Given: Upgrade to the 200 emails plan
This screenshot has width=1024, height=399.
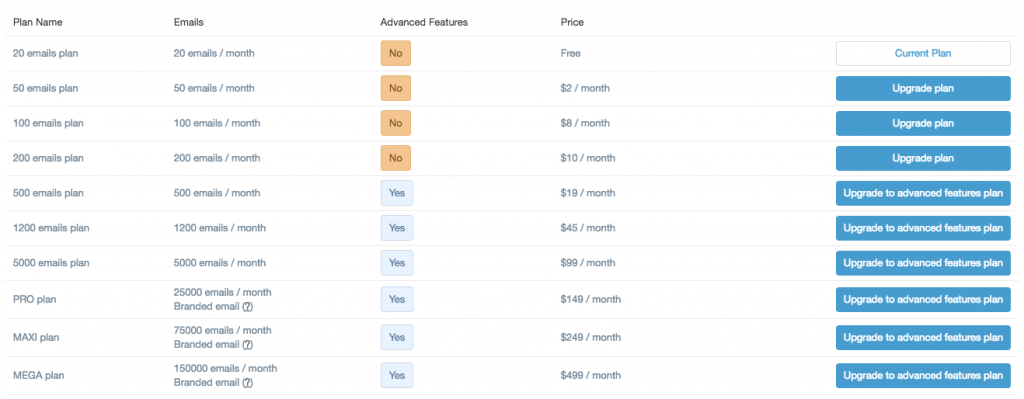Looking at the screenshot, I should click(x=923, y=158).
